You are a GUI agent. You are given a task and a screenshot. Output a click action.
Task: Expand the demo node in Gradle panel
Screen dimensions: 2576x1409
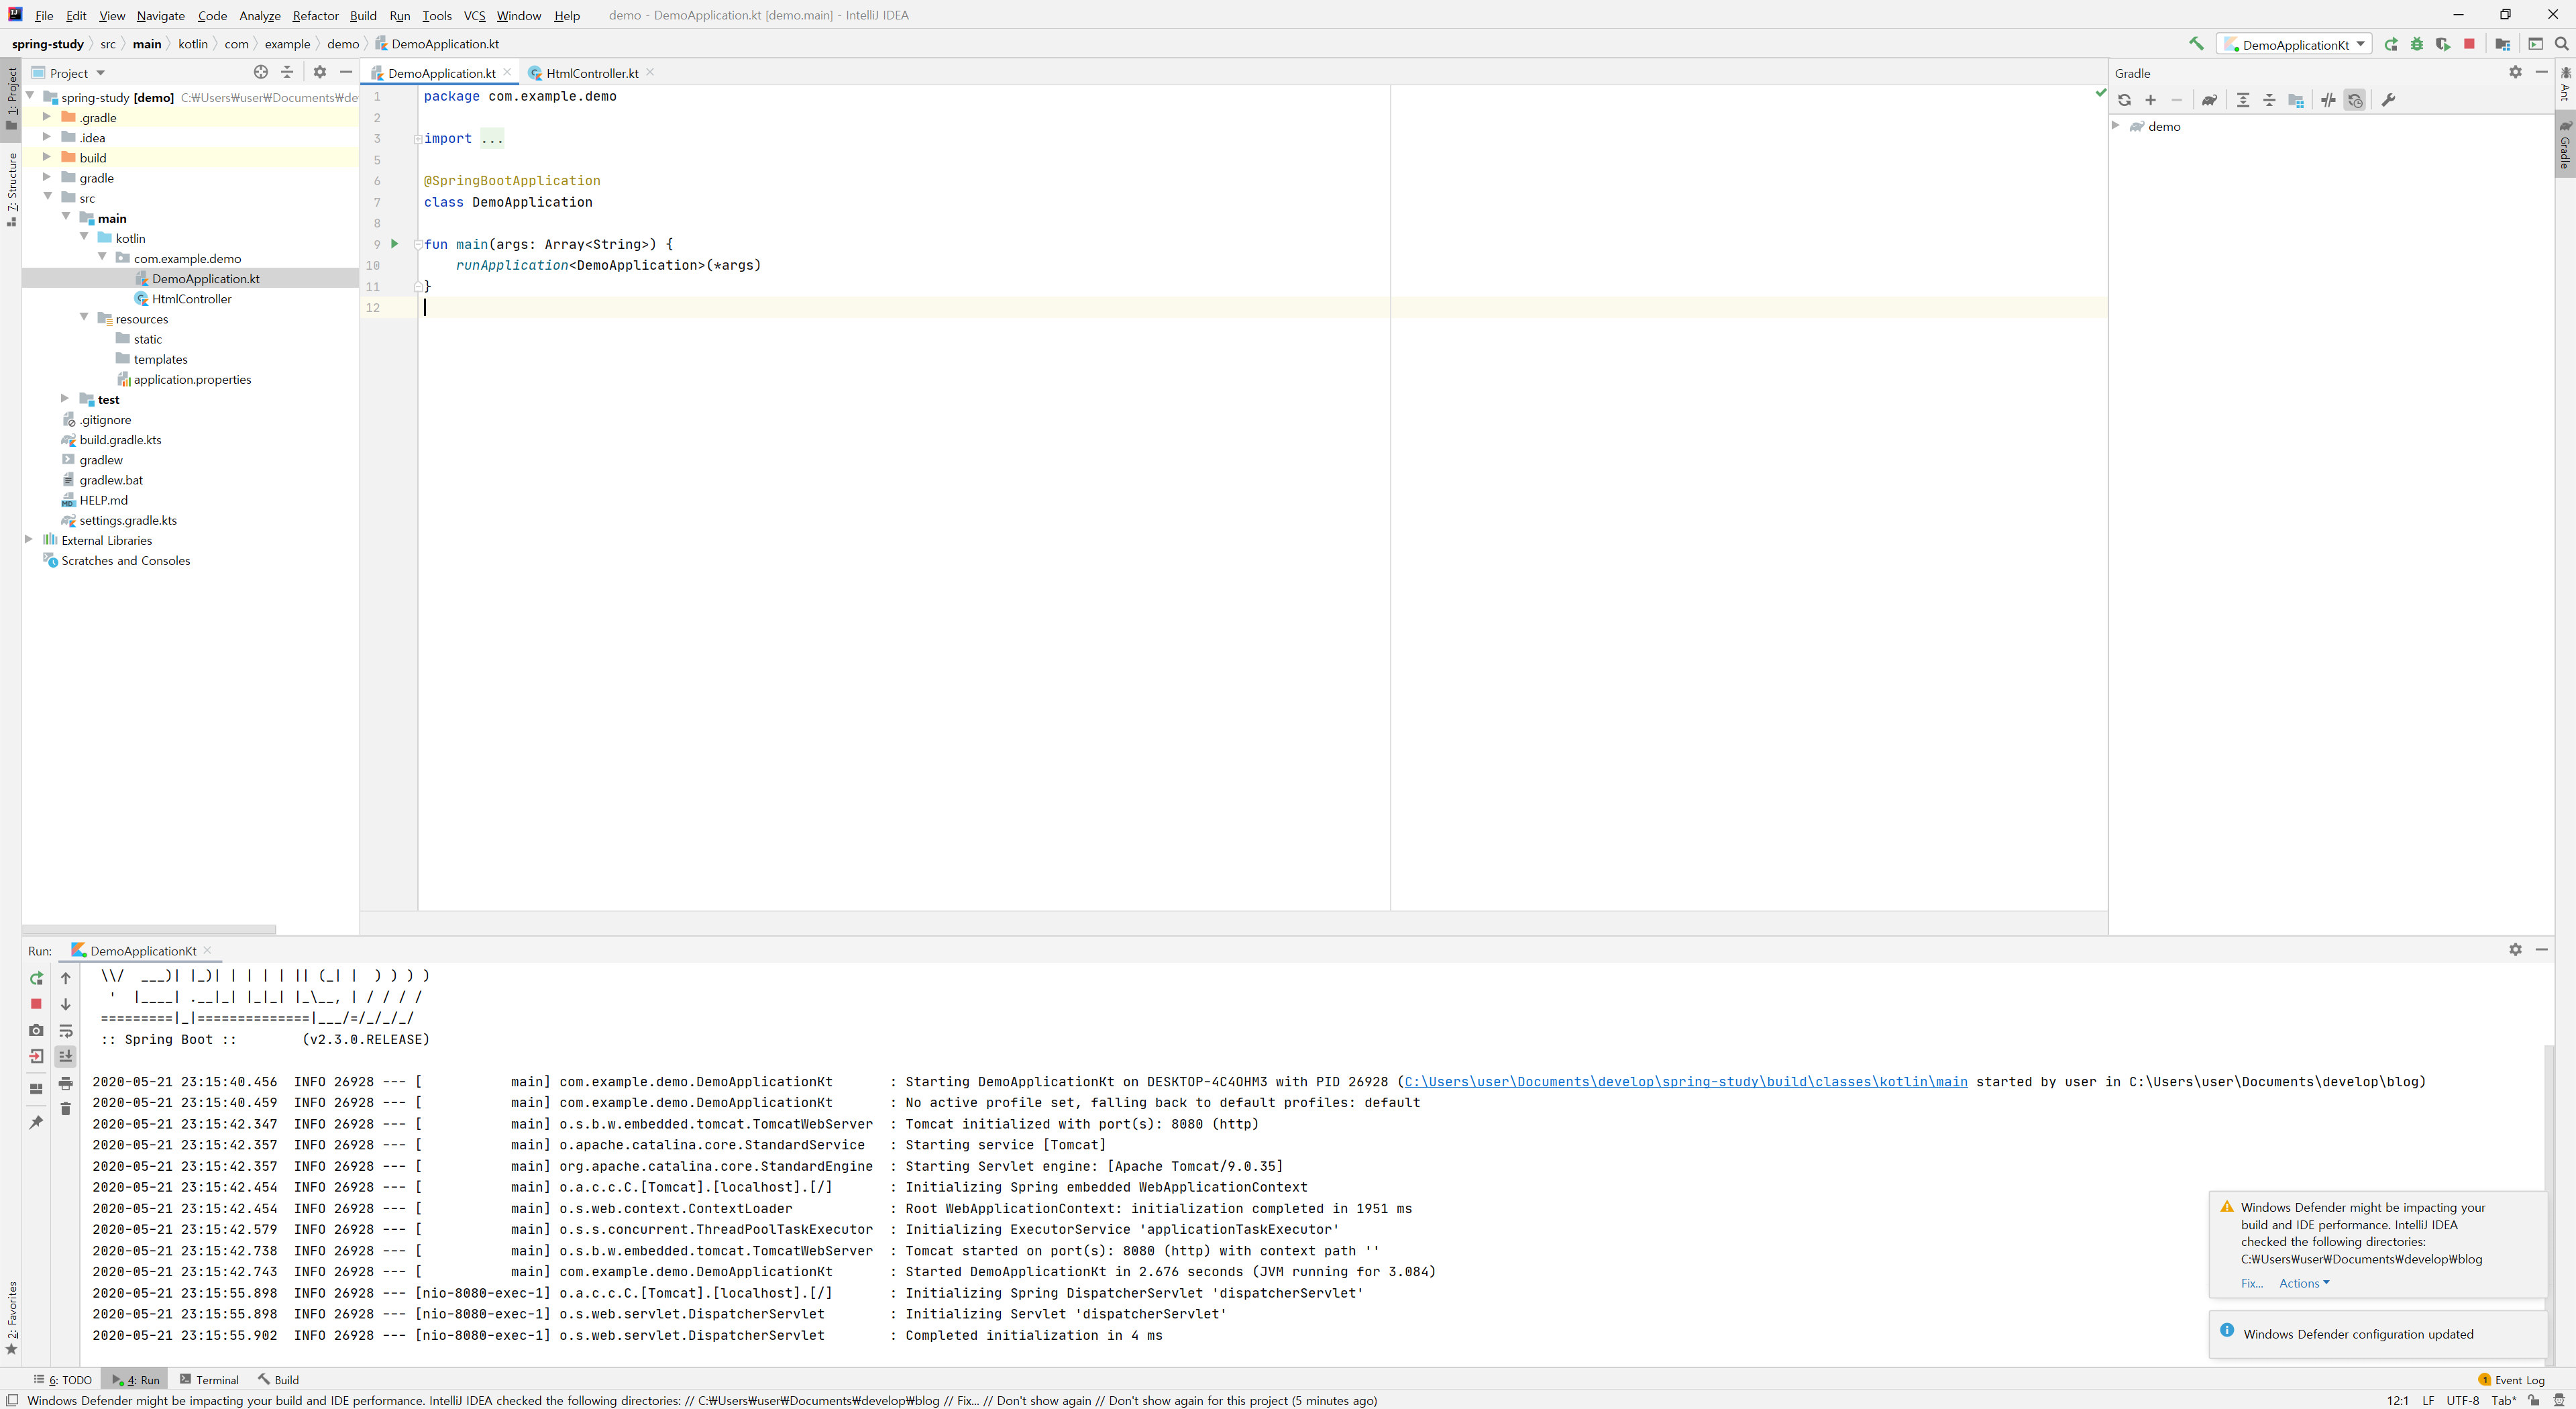(2116, 126)
